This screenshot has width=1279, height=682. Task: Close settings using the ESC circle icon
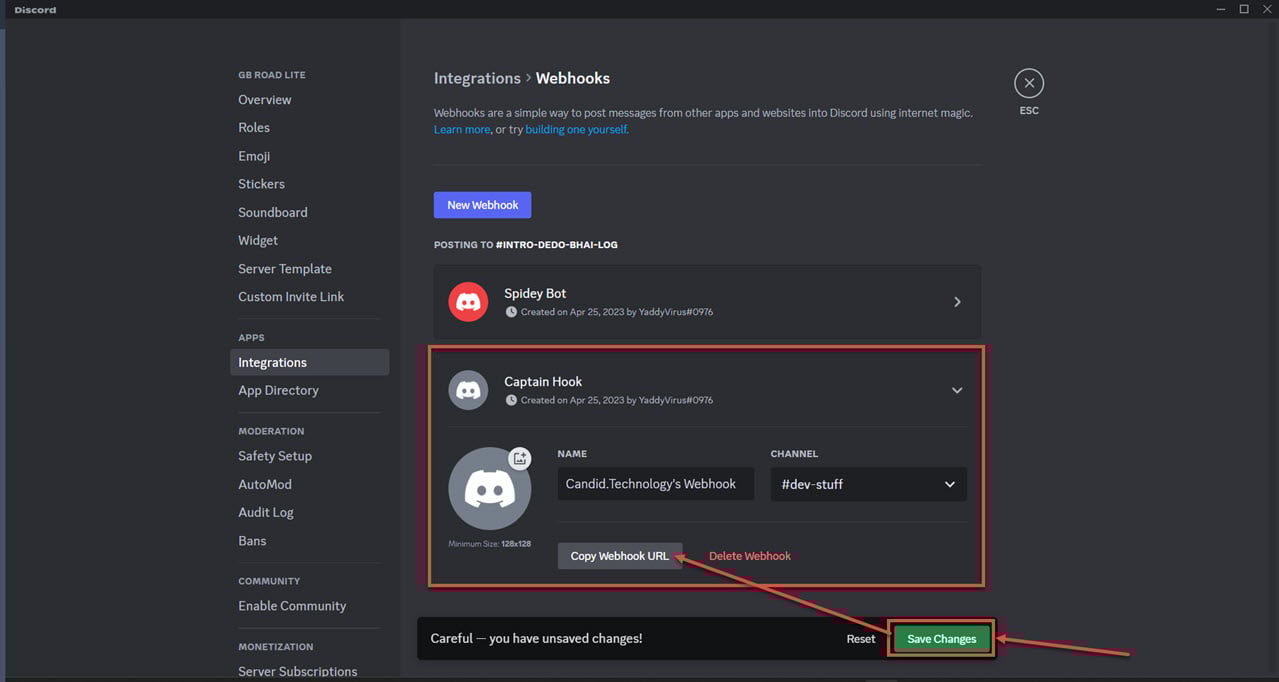click(x=1029, y=82)
